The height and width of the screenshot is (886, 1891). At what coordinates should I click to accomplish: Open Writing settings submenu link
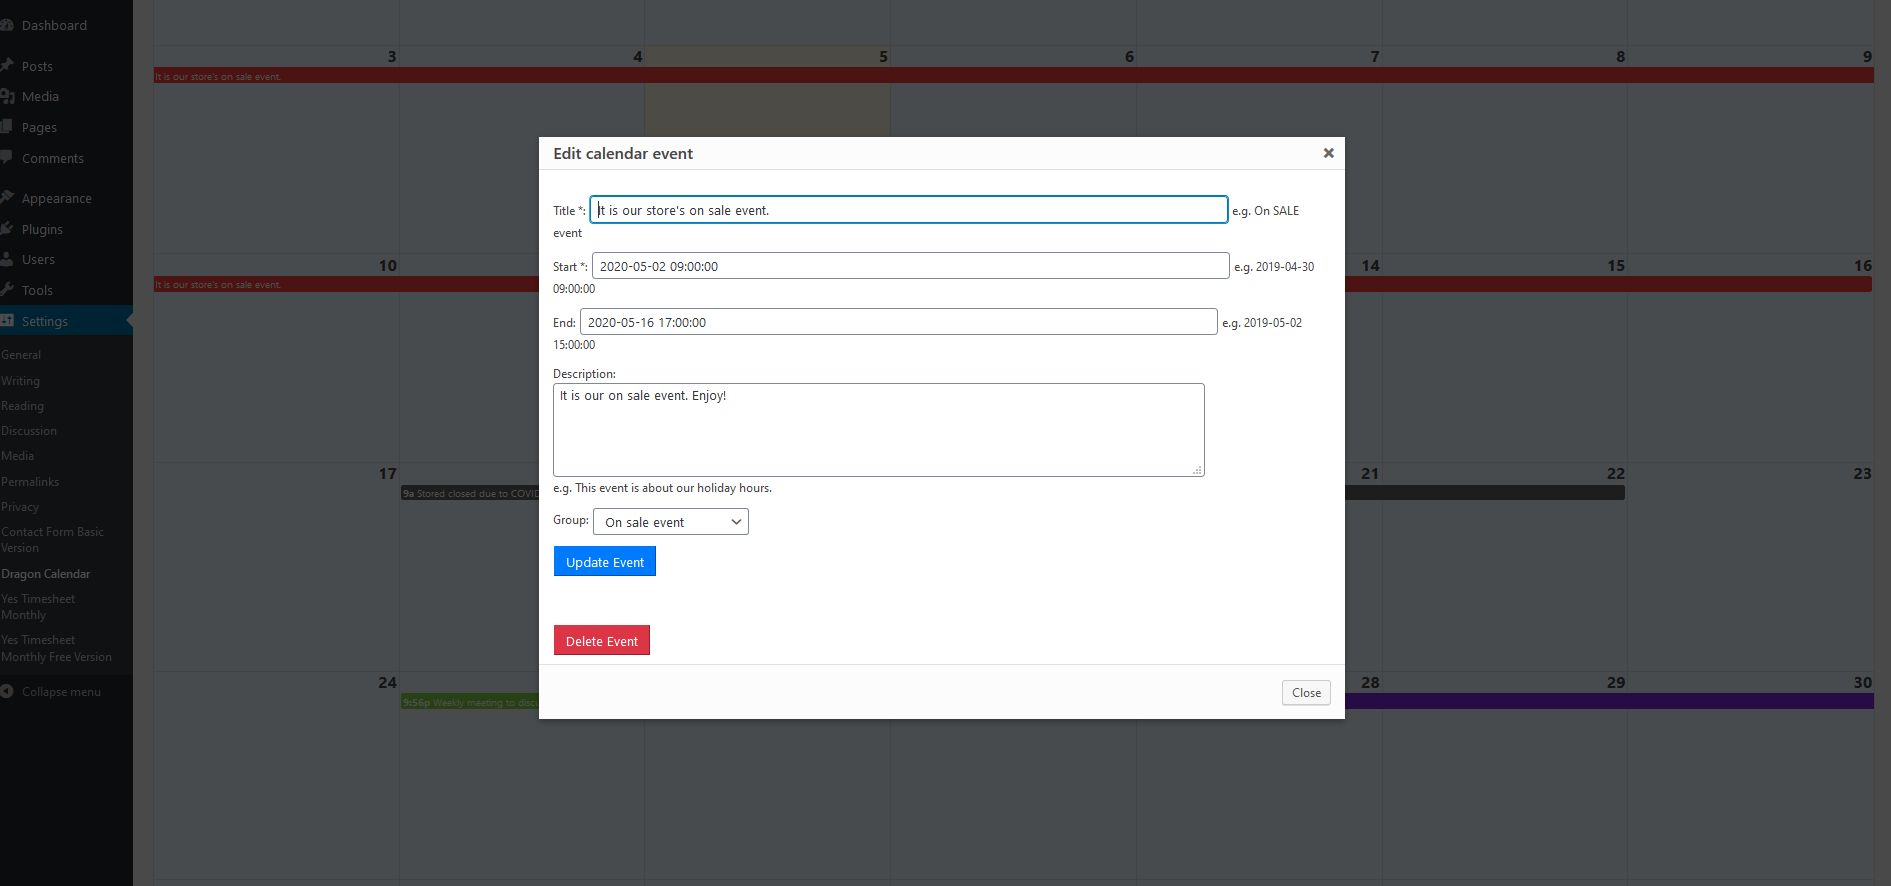21,381
